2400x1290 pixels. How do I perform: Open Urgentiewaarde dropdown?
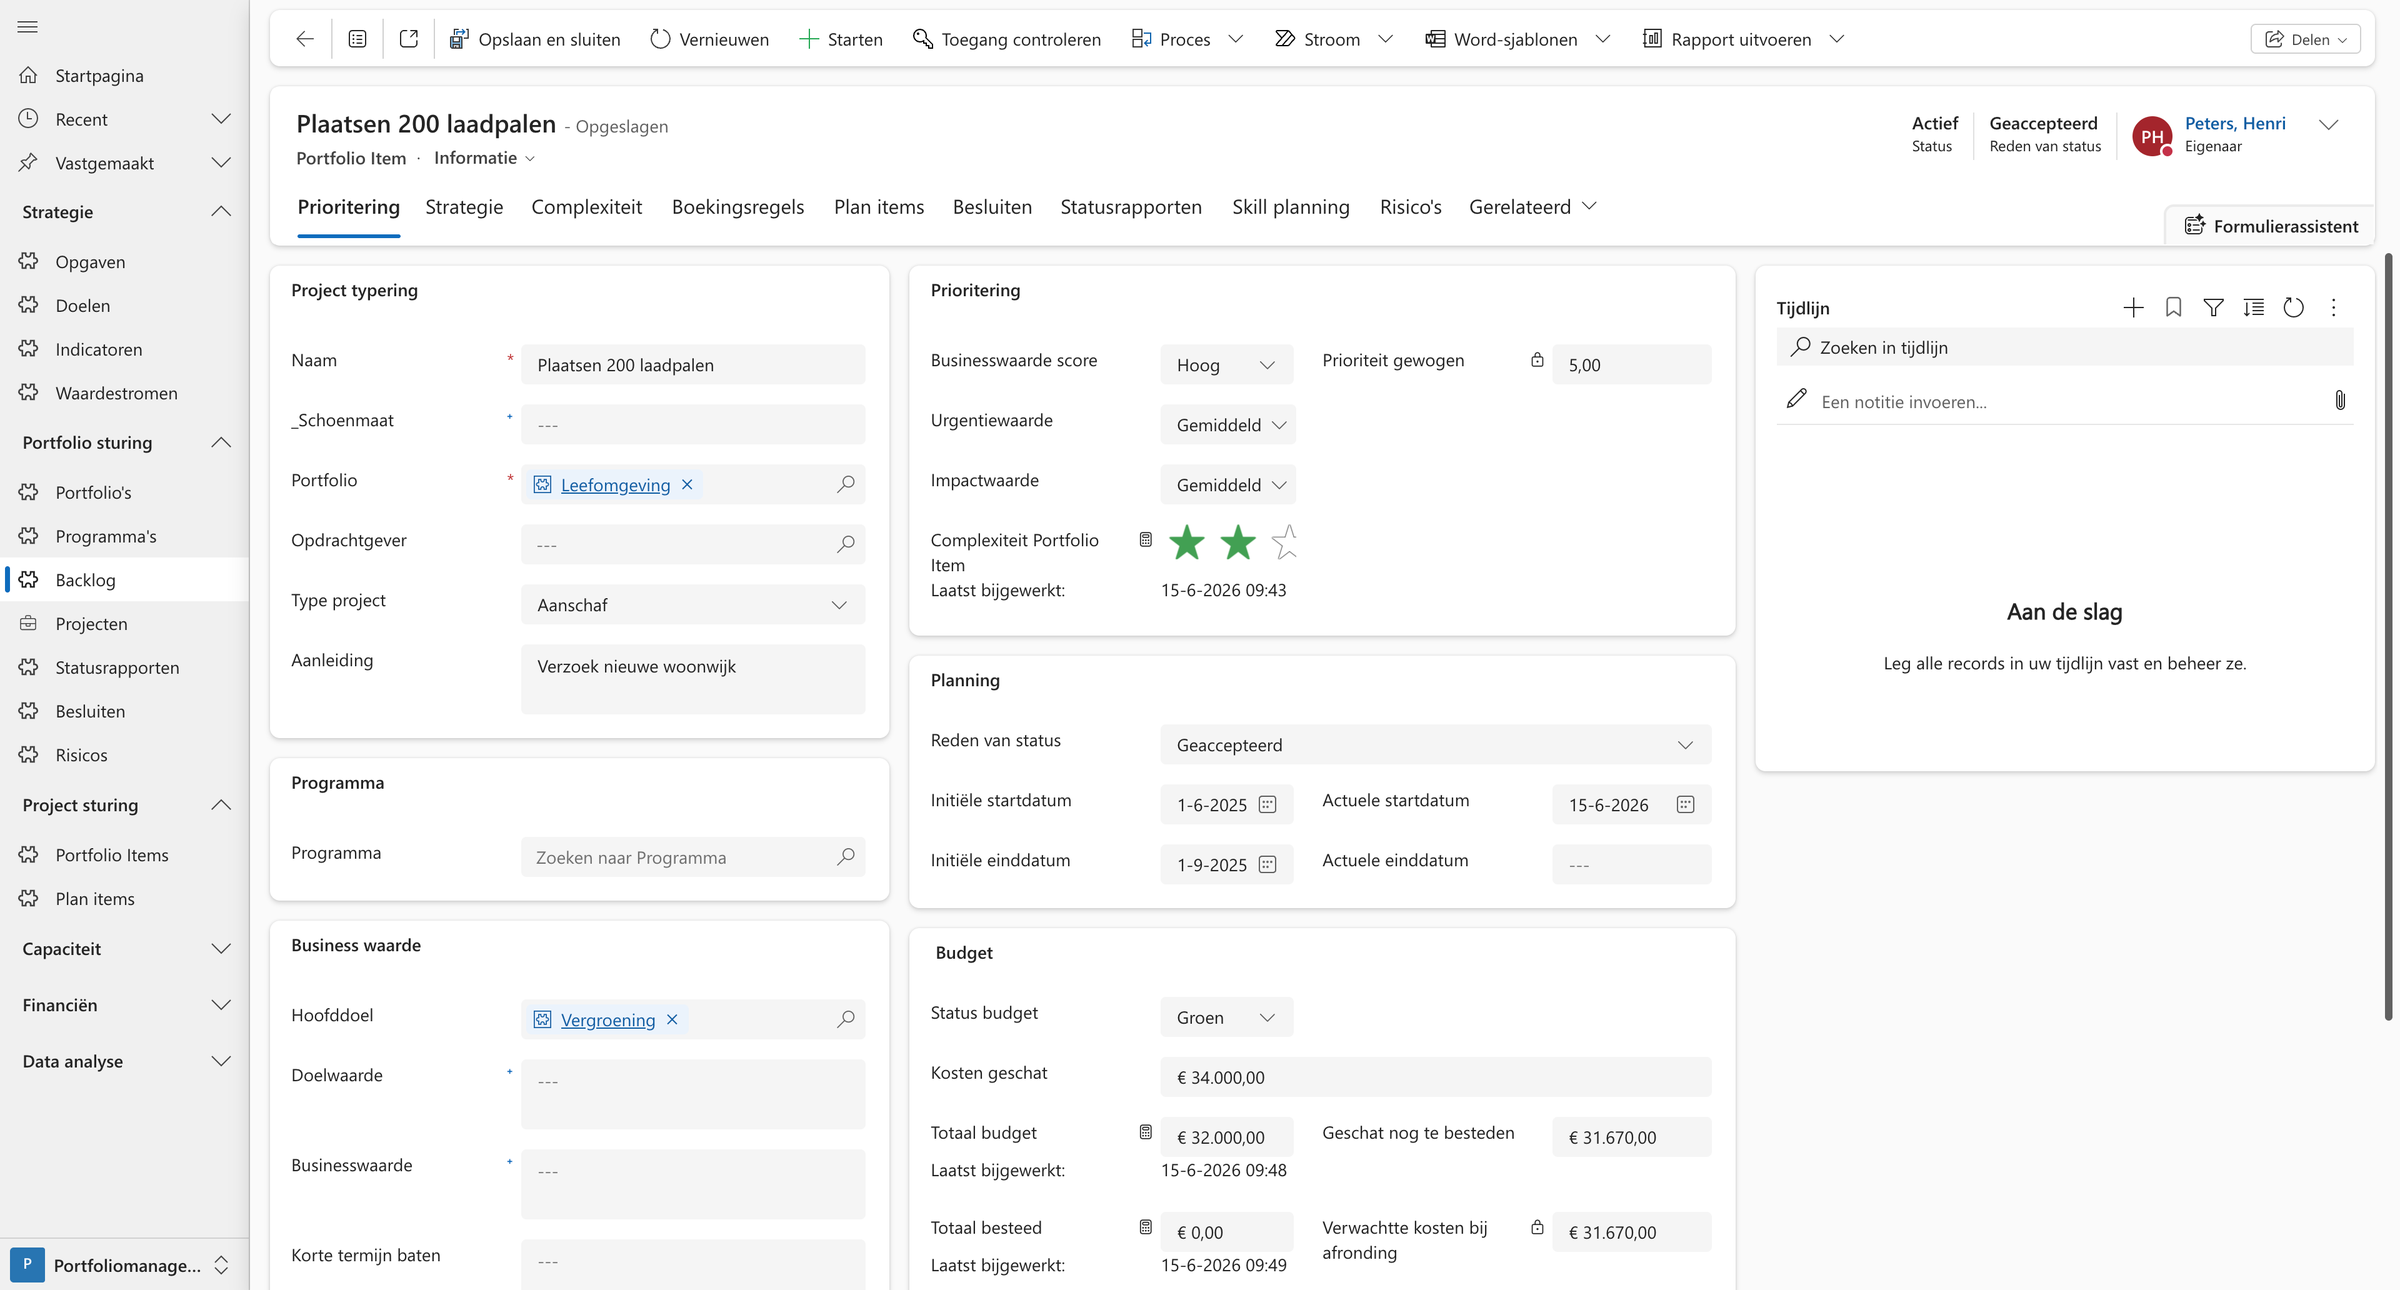click(x=1228, y=425)
